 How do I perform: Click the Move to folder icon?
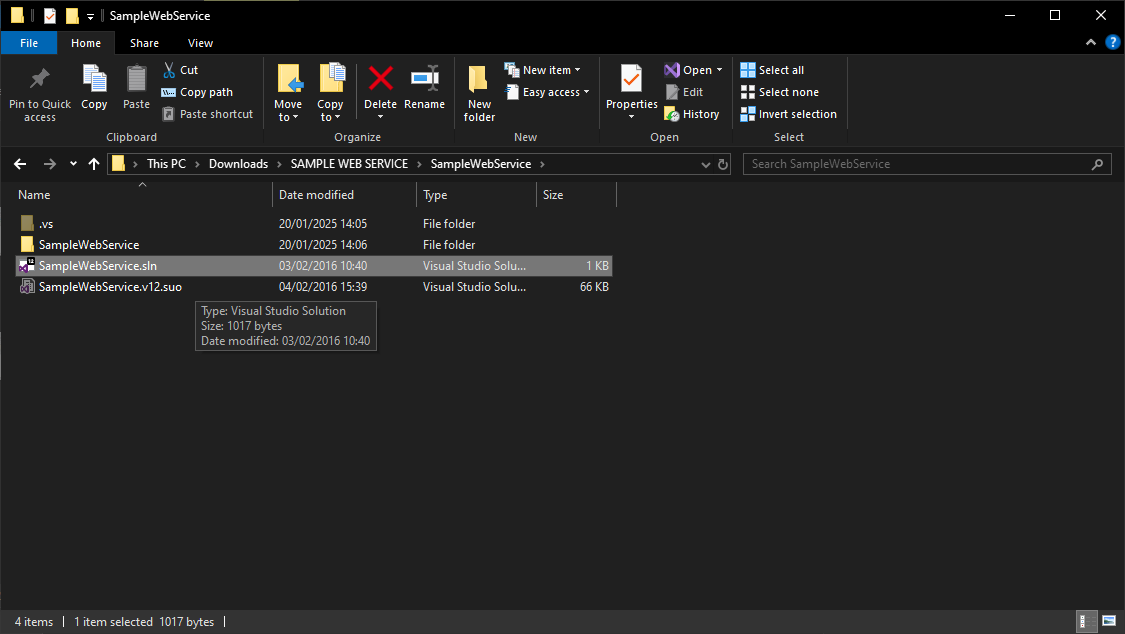pos(288,79)
